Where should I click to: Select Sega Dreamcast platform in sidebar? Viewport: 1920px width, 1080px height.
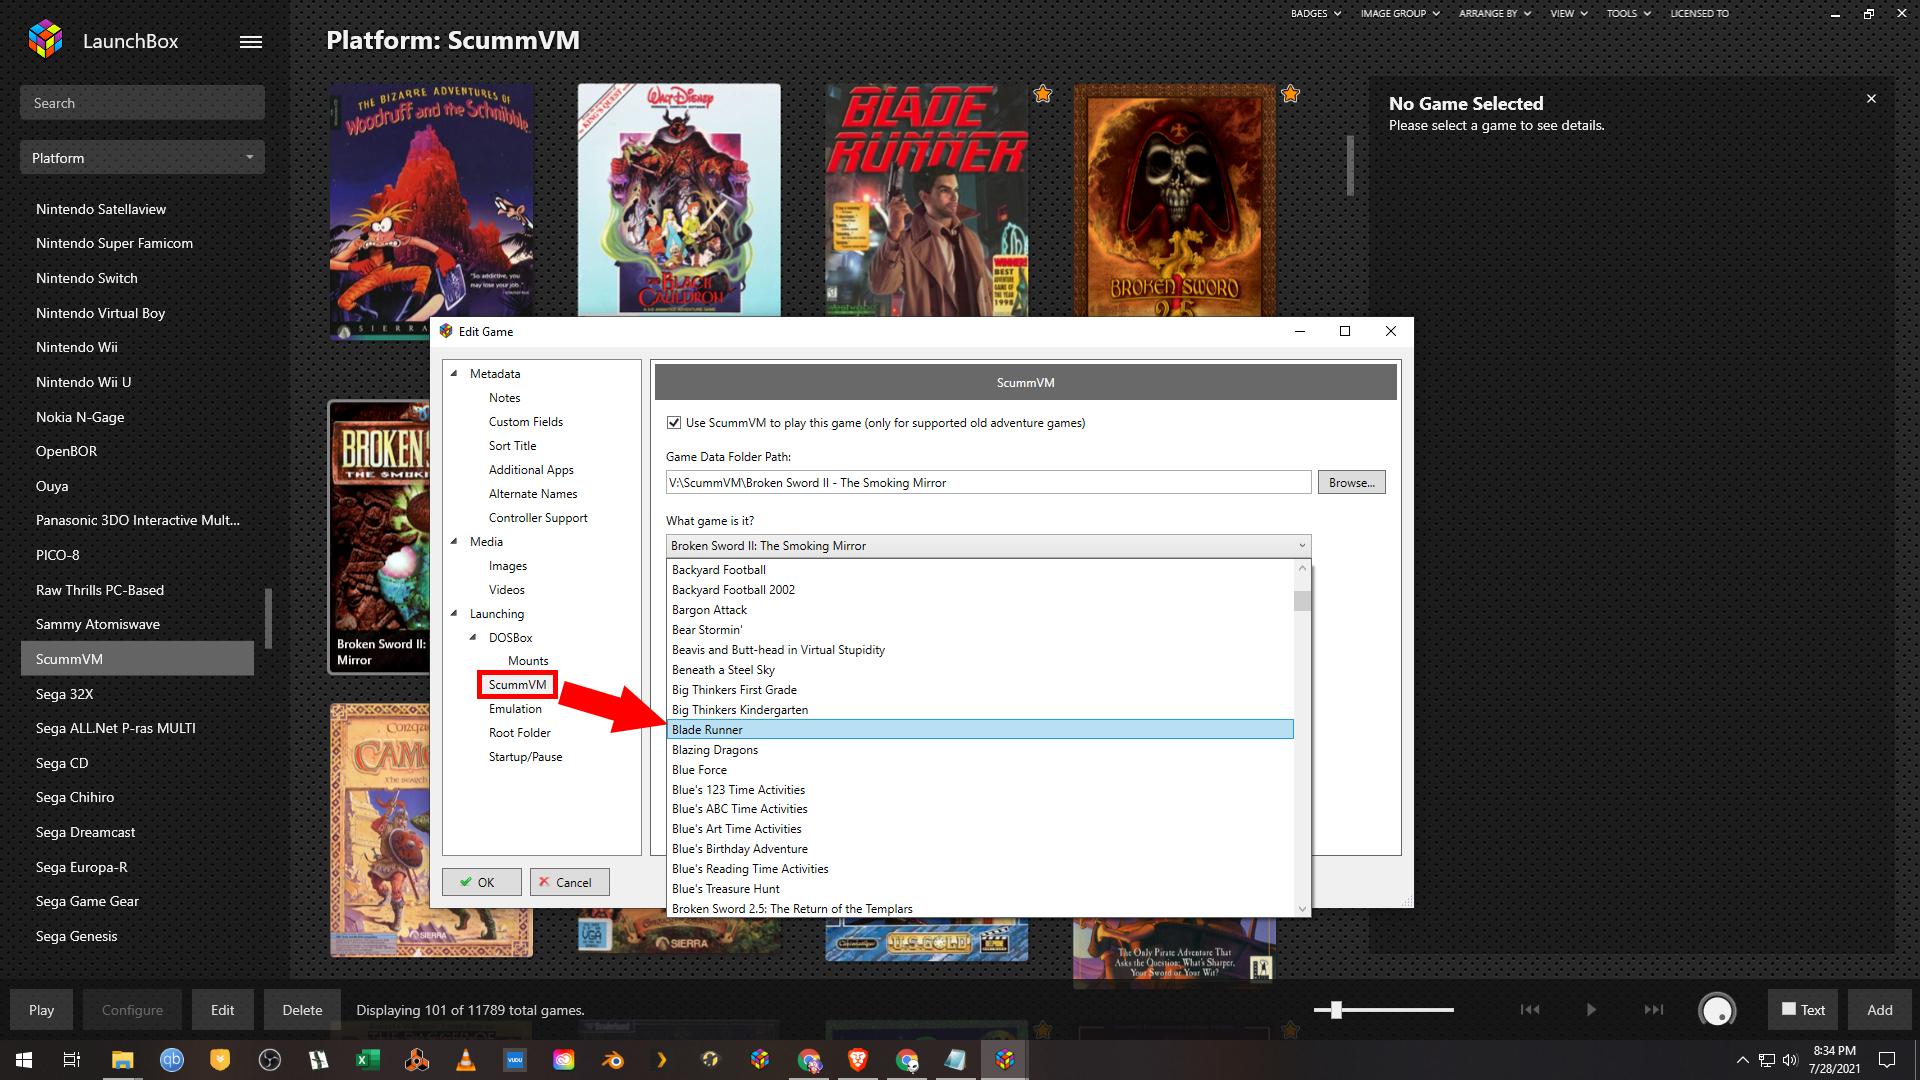(137, 832)
